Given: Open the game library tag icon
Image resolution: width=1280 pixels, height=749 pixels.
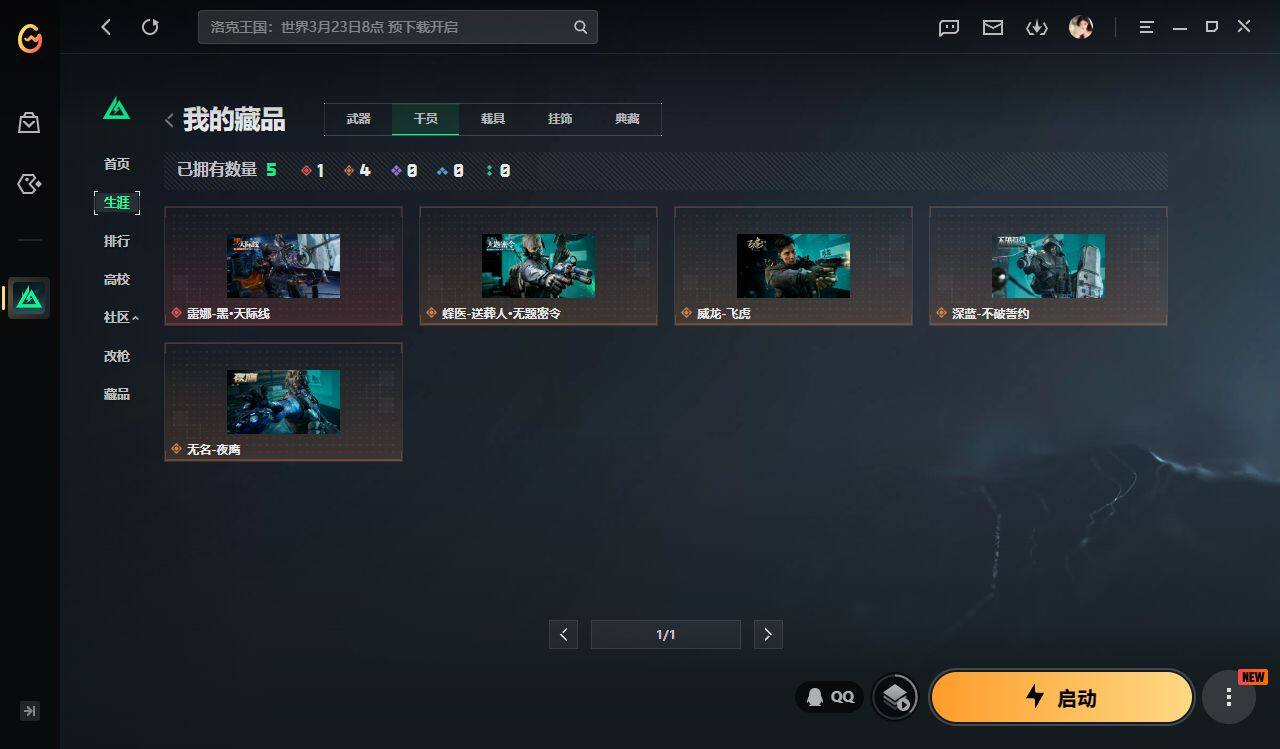Looking at the screenshot, I should pos(29,184).
